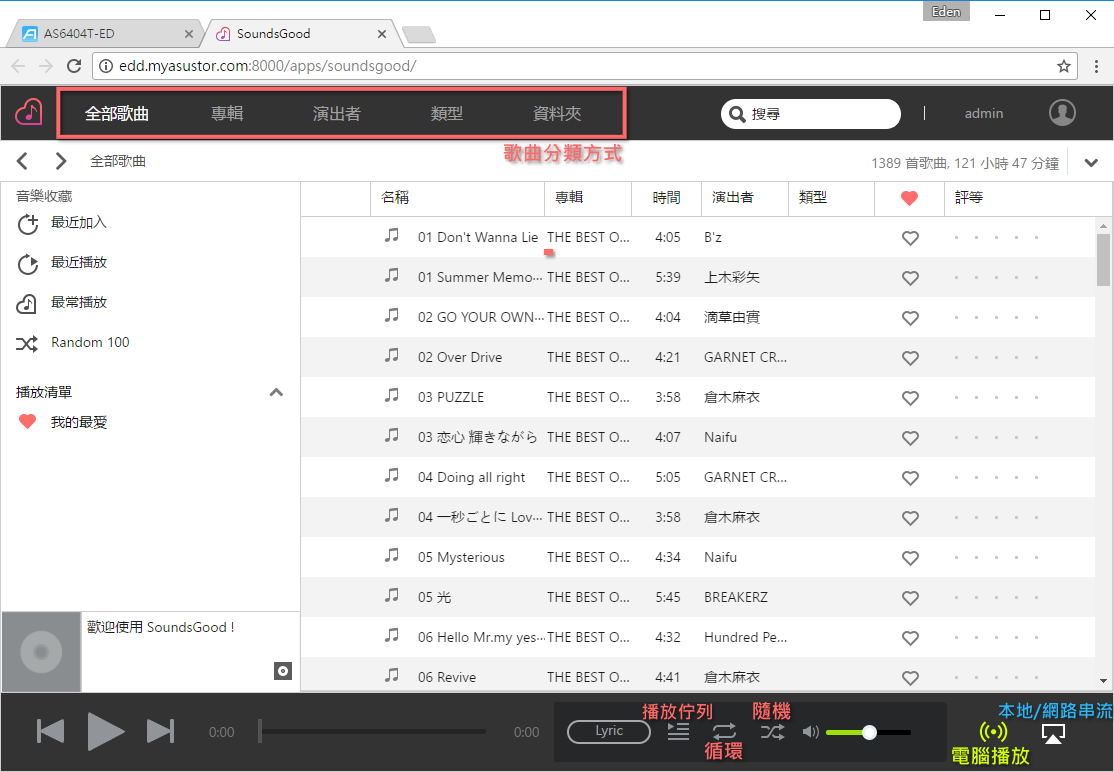Viewport: 1114px width, 772px height.
Task: Switch to the 專輯 albums tab
Action: pyautogui.click(x=227, y=114)
